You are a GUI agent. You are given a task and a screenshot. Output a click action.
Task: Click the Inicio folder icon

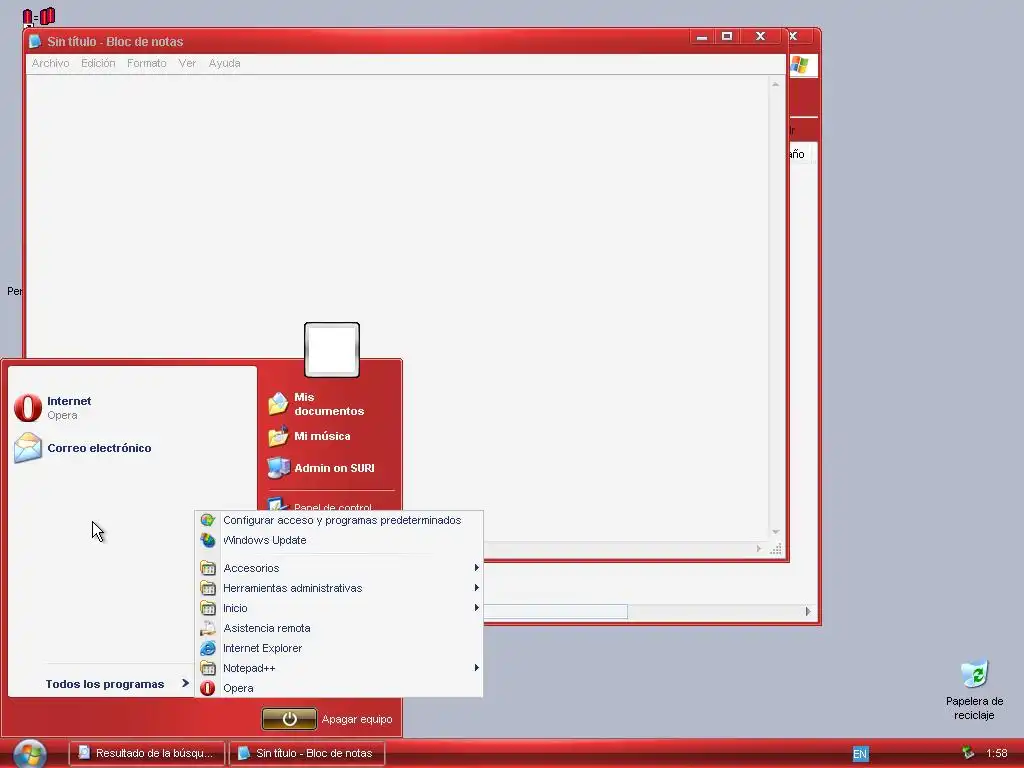[208, 608]
